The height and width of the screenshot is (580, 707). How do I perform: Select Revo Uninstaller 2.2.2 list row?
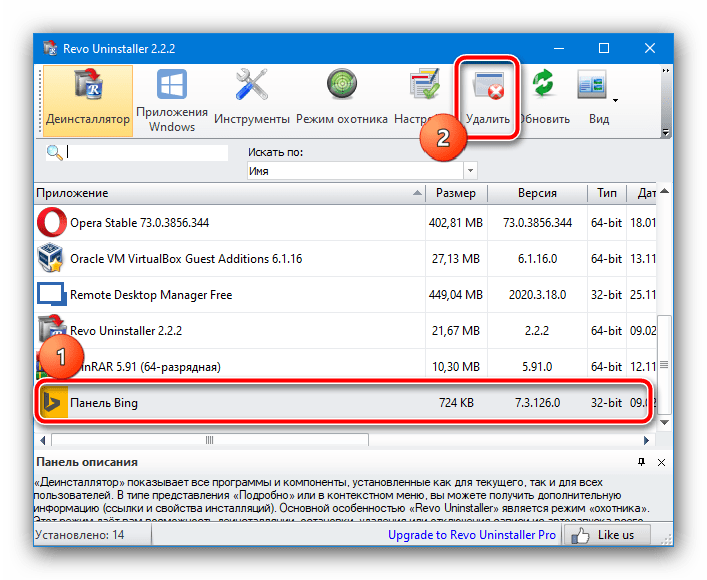click(x=345, y=331)
